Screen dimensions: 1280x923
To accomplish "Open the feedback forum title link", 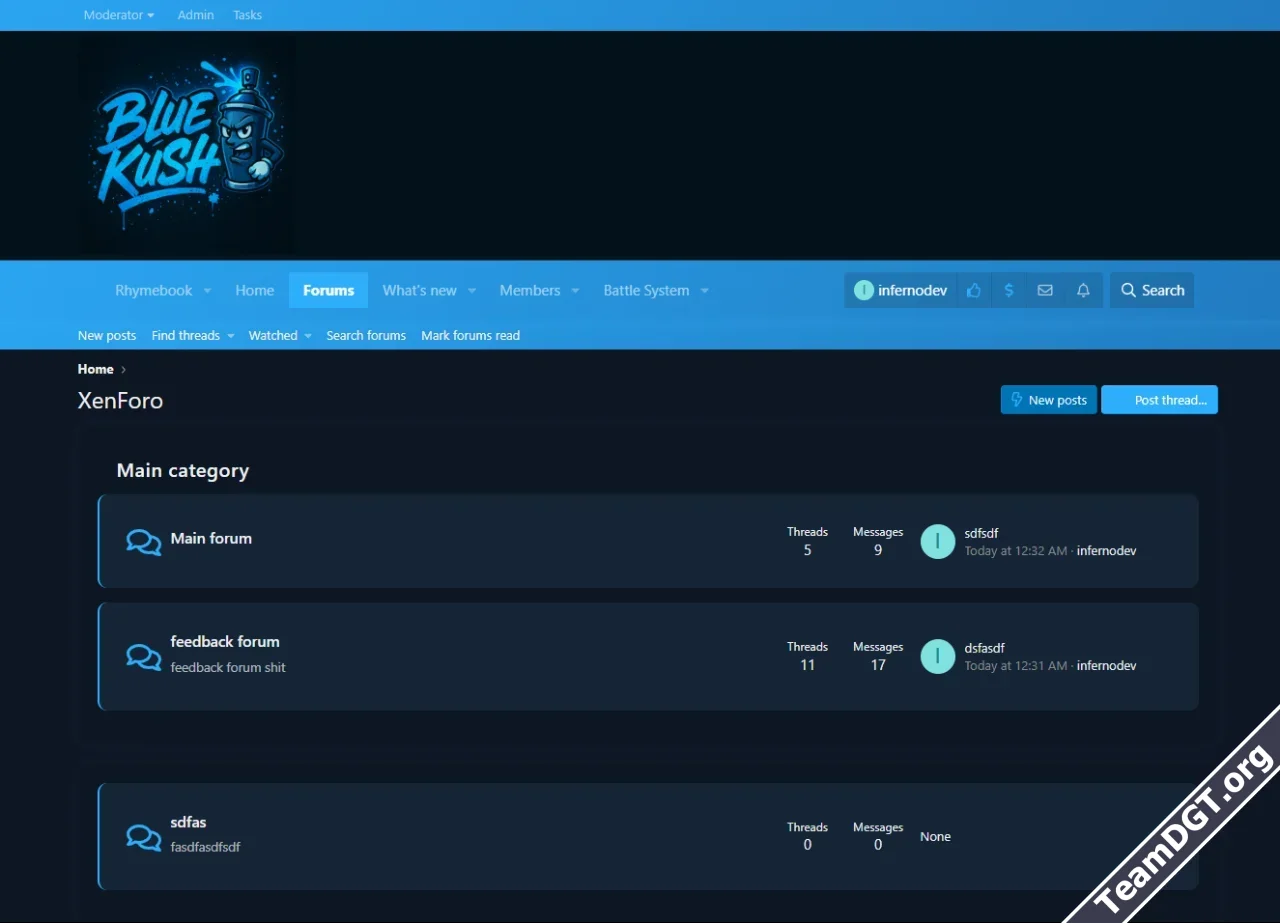I will click(x=225, y=641).
